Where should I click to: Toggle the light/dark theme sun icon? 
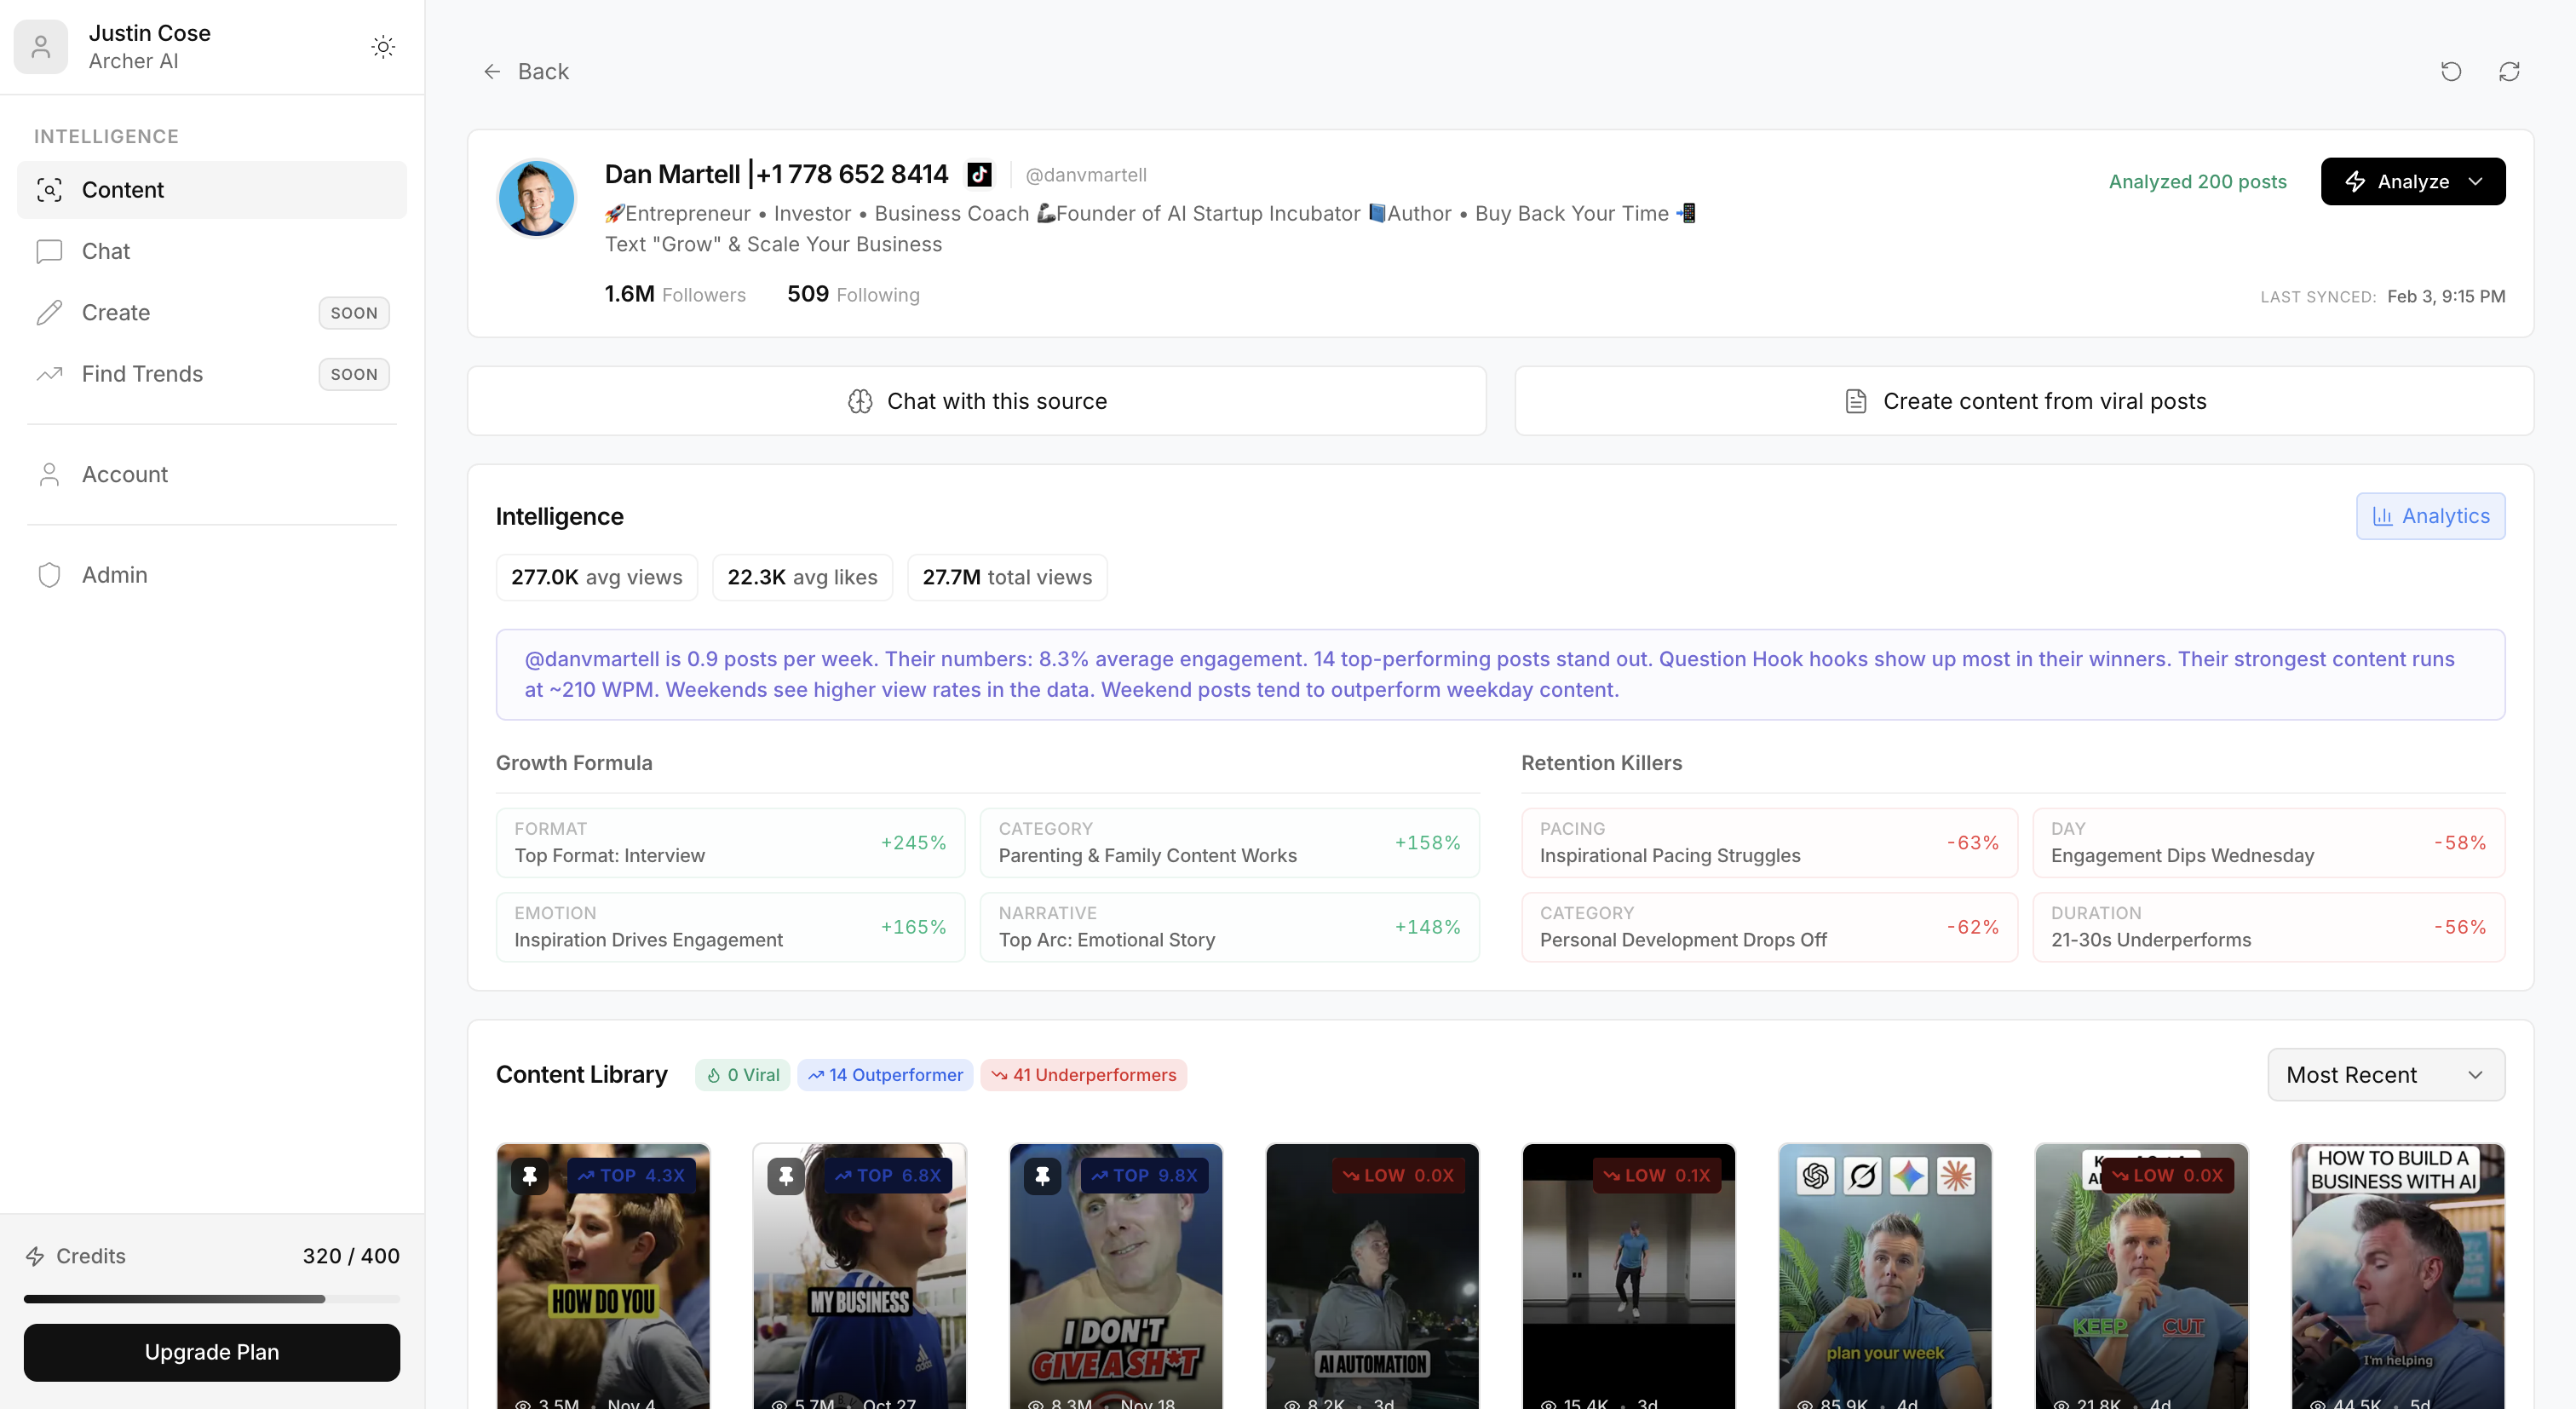click(x=383, y=47)
